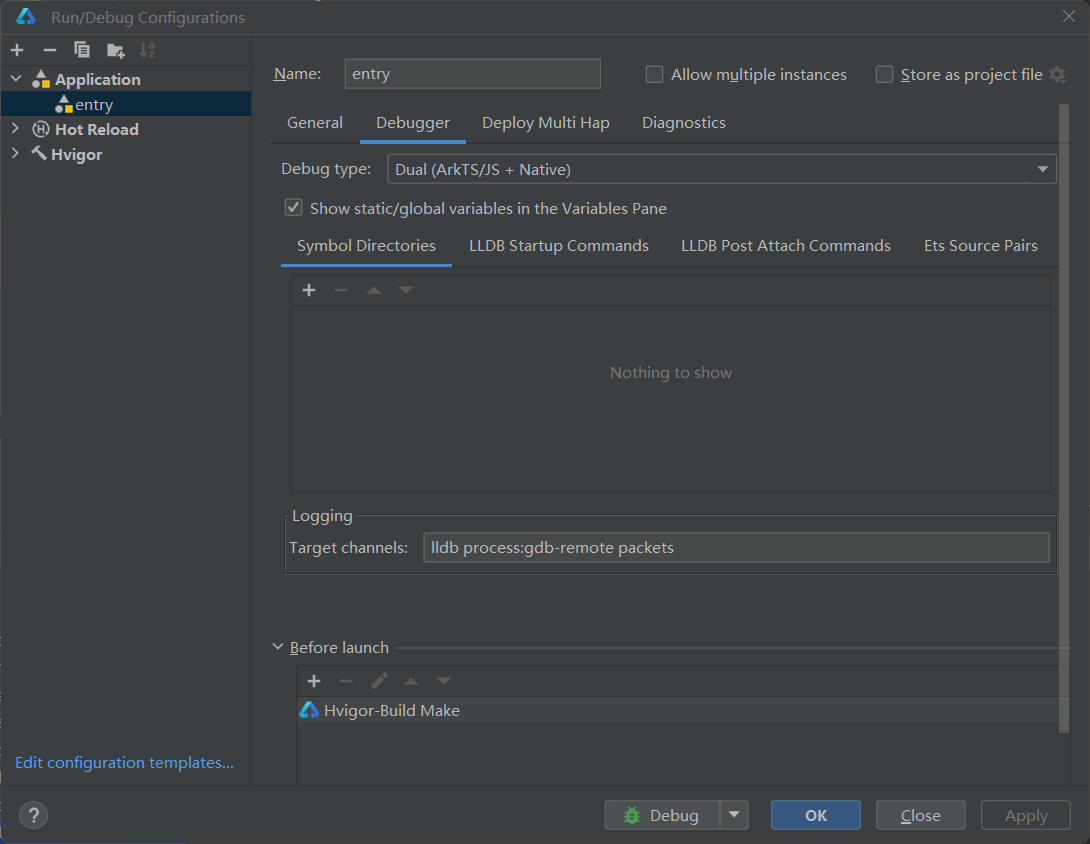
Task: Open the Debug button dropdown arrow
Action: point(734,815)
